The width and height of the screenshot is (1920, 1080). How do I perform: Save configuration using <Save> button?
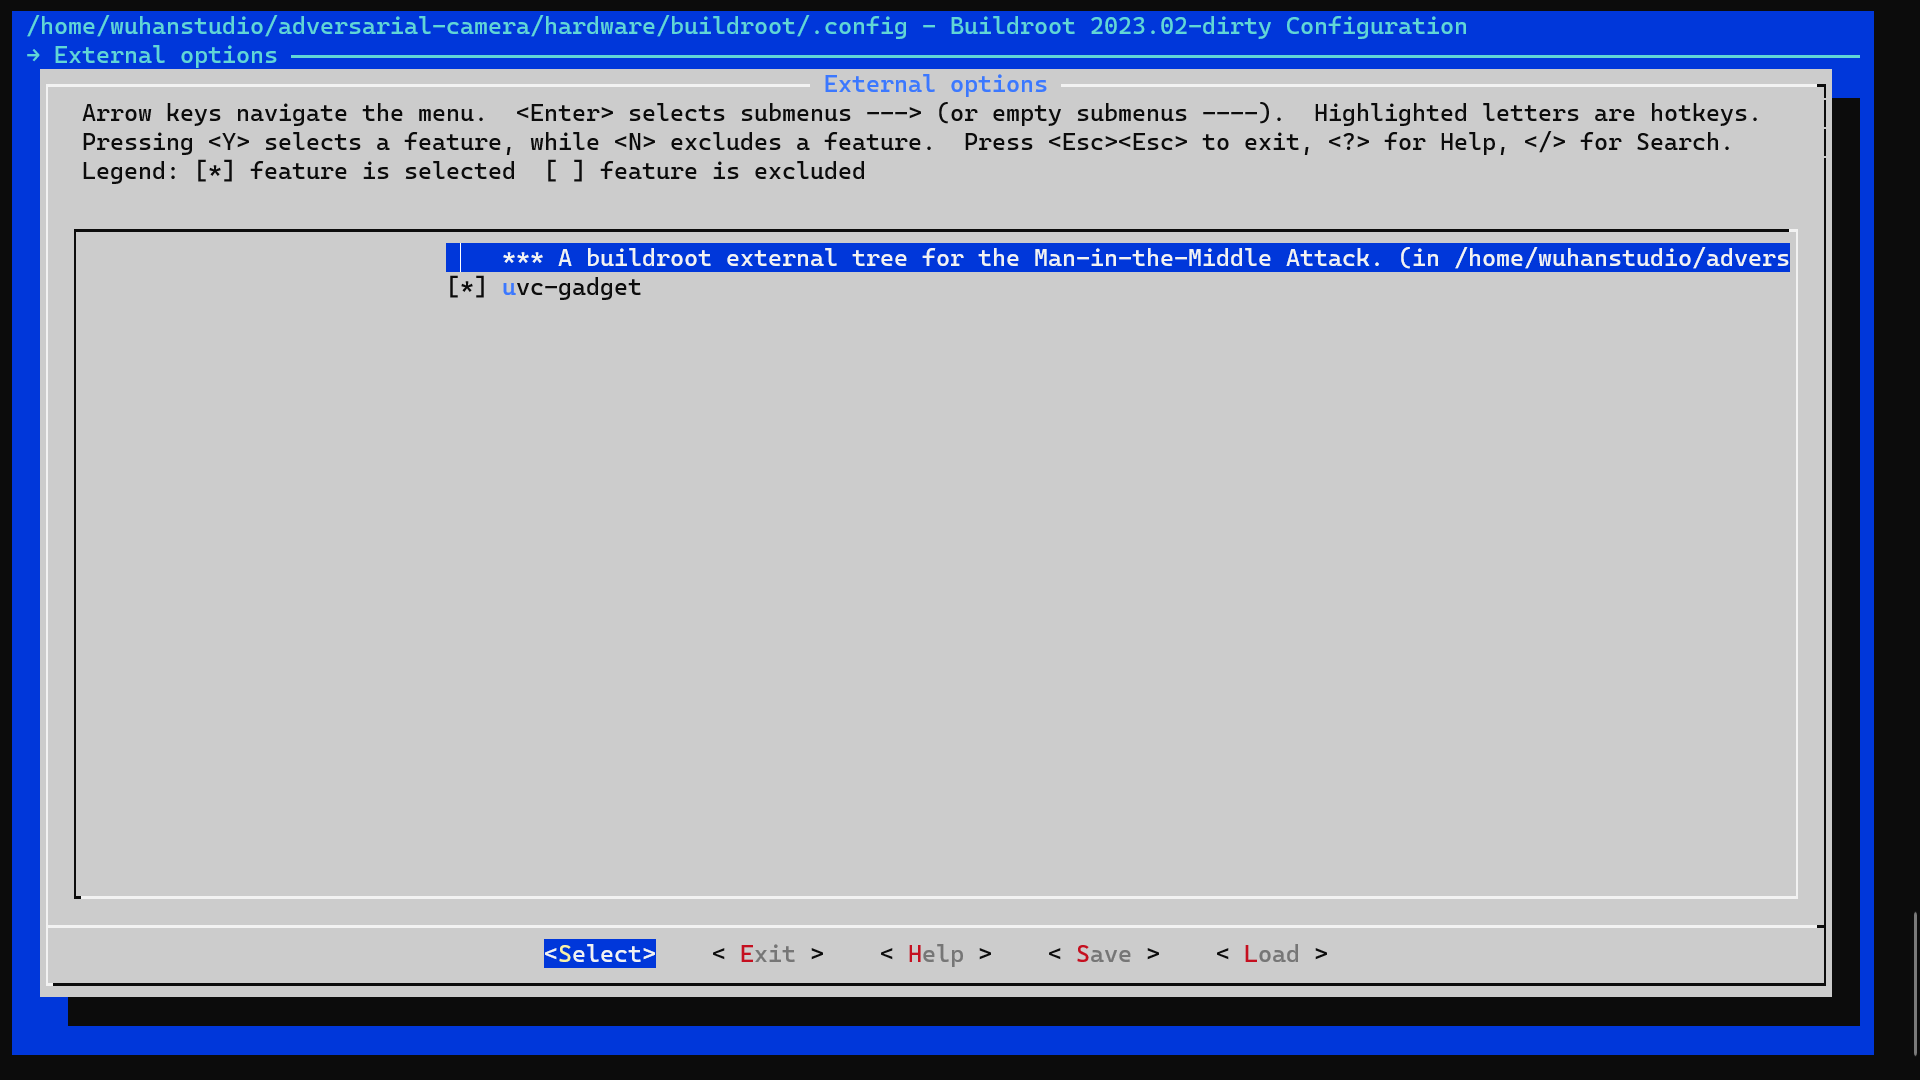1102,954
